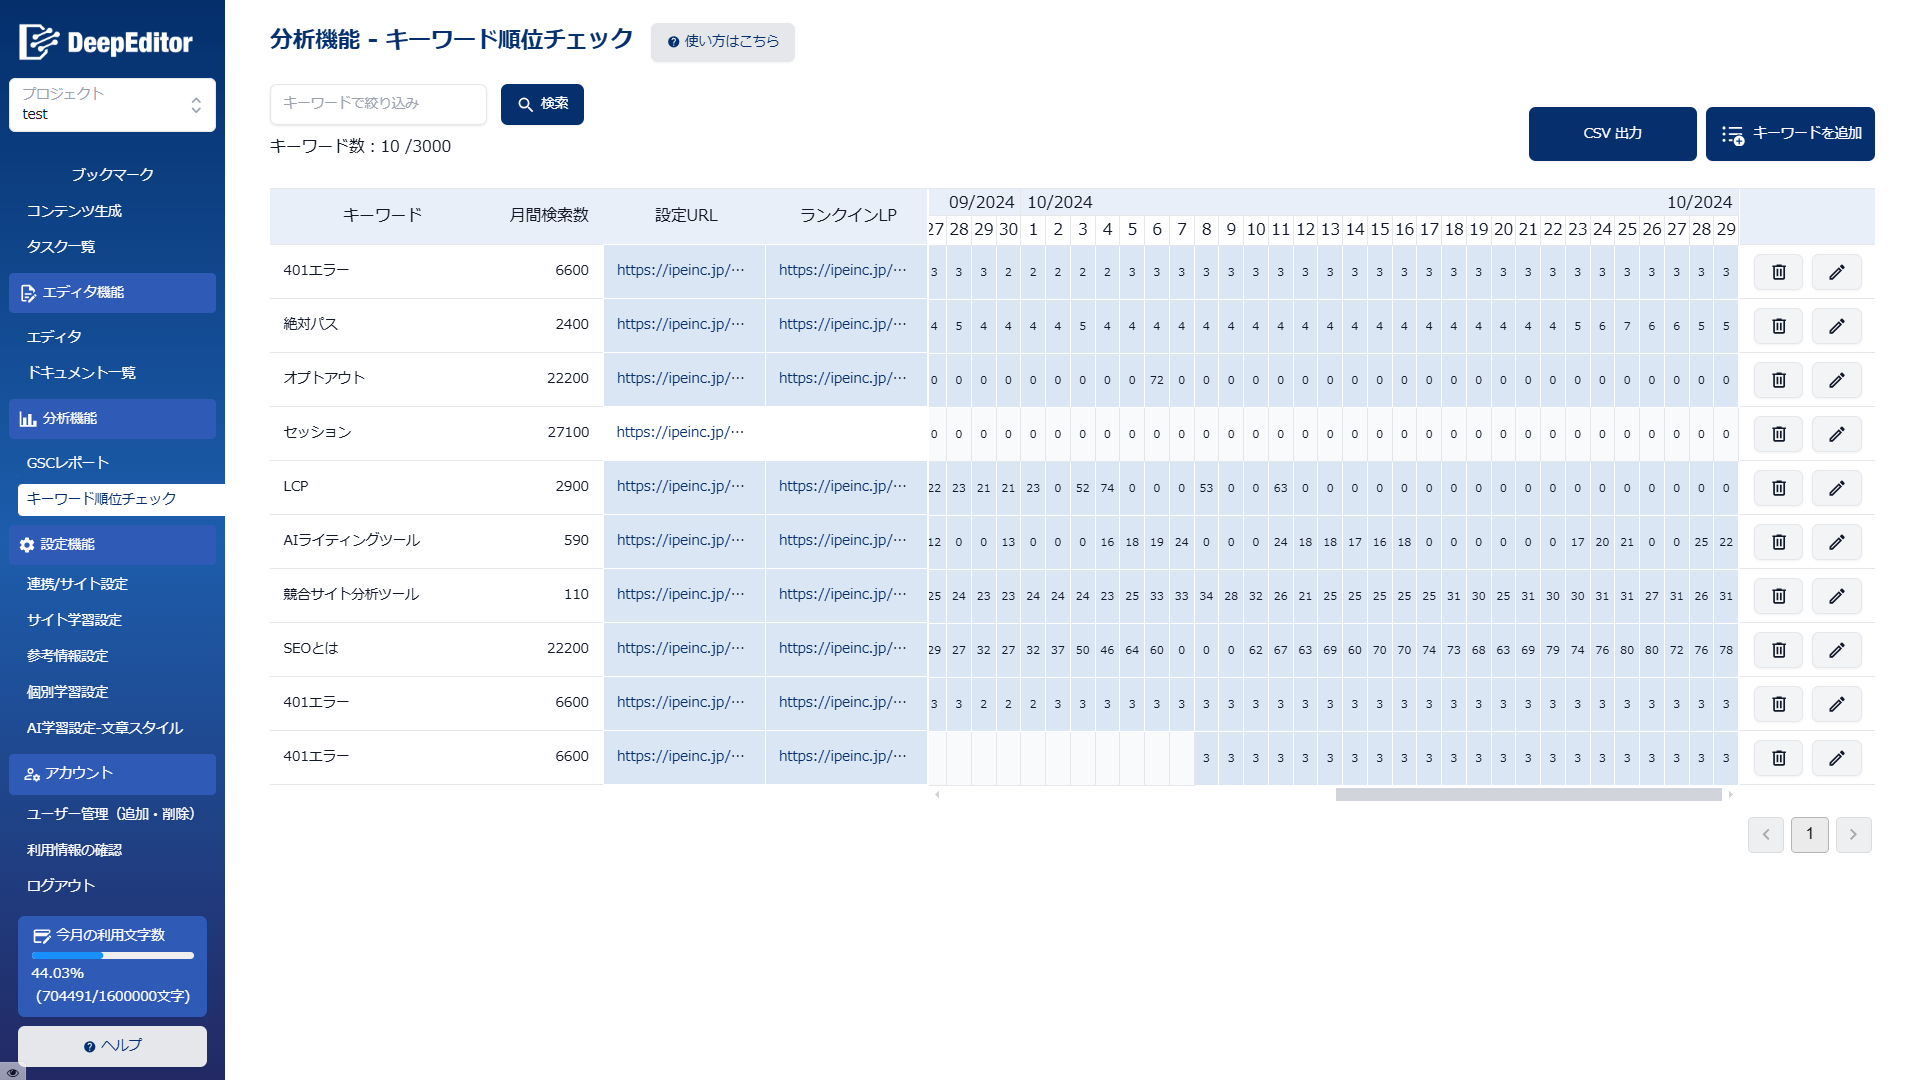Image resolution: width=1920 pixels, height=1080 pixels.
Task: Delete the SEOとは keyword
Action: 1778,650
